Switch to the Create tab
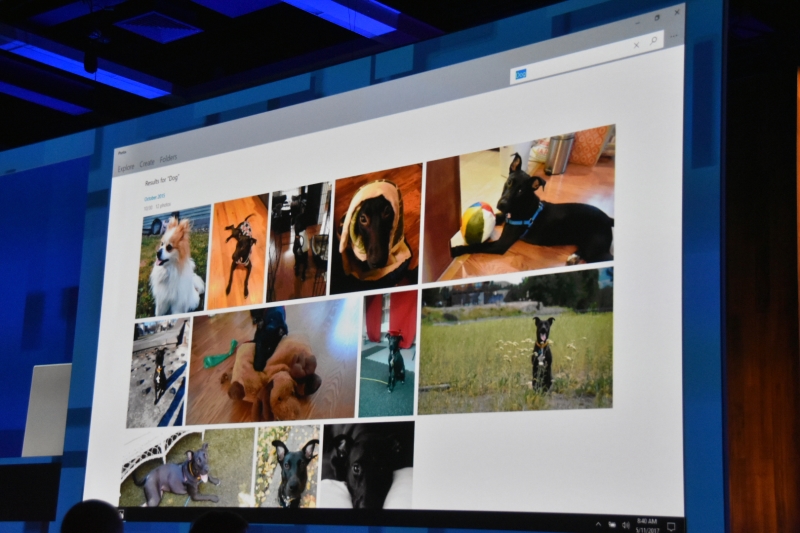This screenshot has width=800, height=533. [147, 163]
